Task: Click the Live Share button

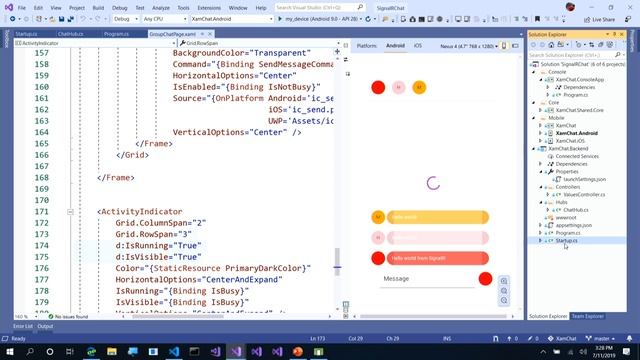Action: point(599,20)
